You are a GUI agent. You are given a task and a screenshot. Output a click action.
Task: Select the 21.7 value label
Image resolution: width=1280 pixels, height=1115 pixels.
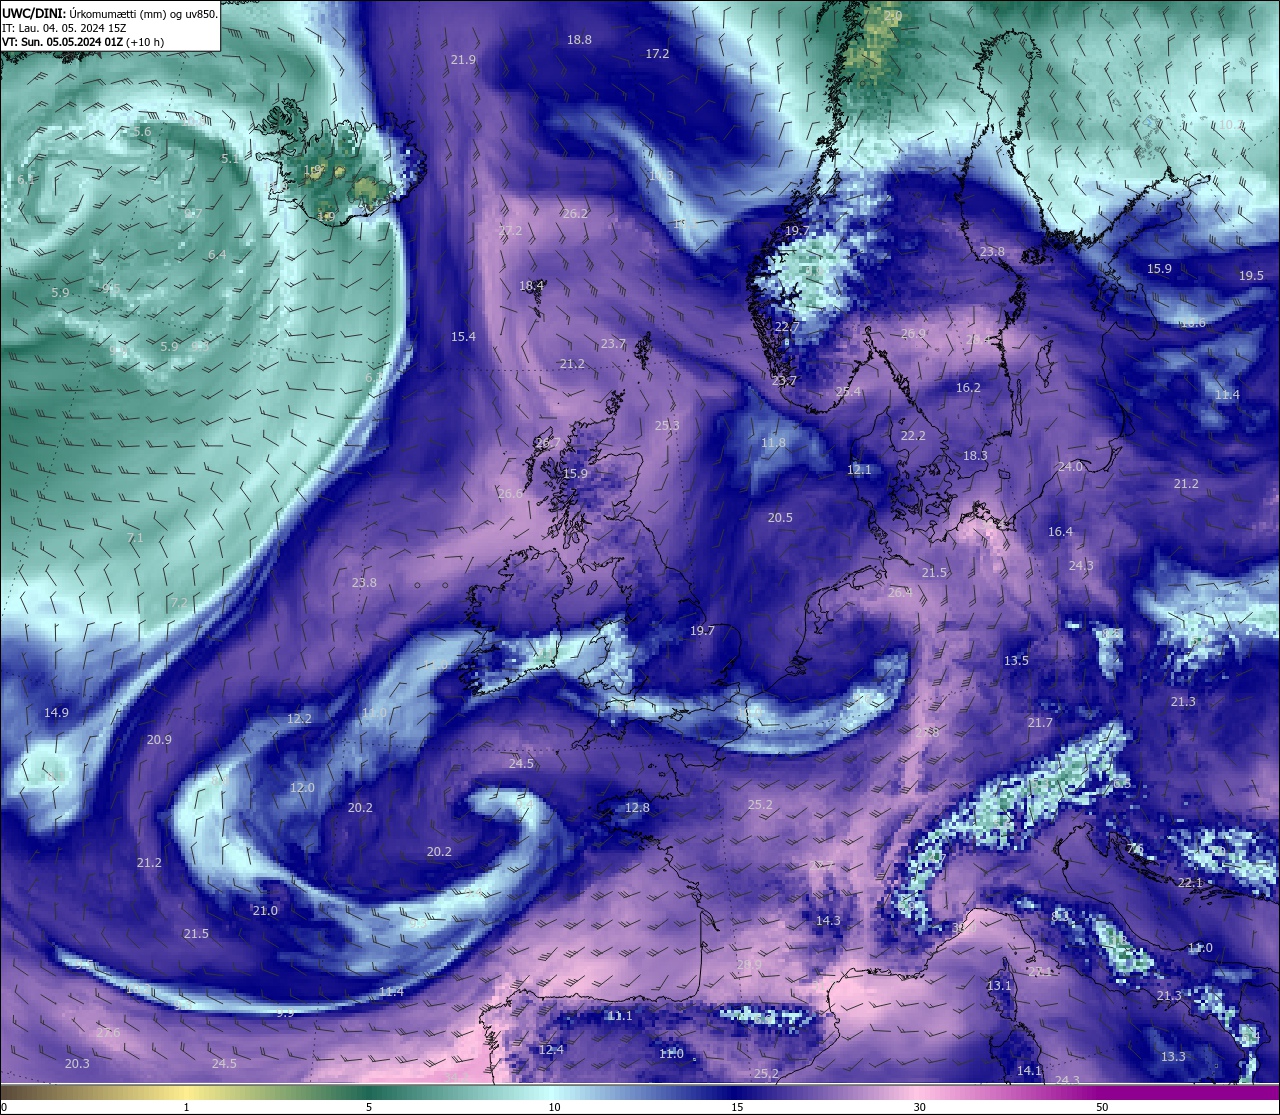(x=1040, y=723)
